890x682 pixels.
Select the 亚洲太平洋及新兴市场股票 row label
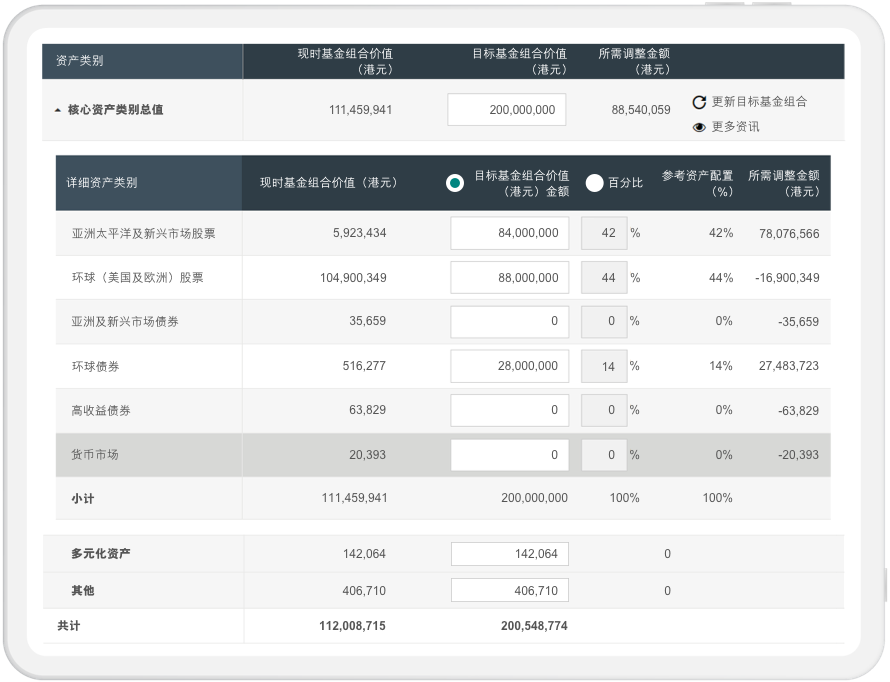tap(144, 234)
